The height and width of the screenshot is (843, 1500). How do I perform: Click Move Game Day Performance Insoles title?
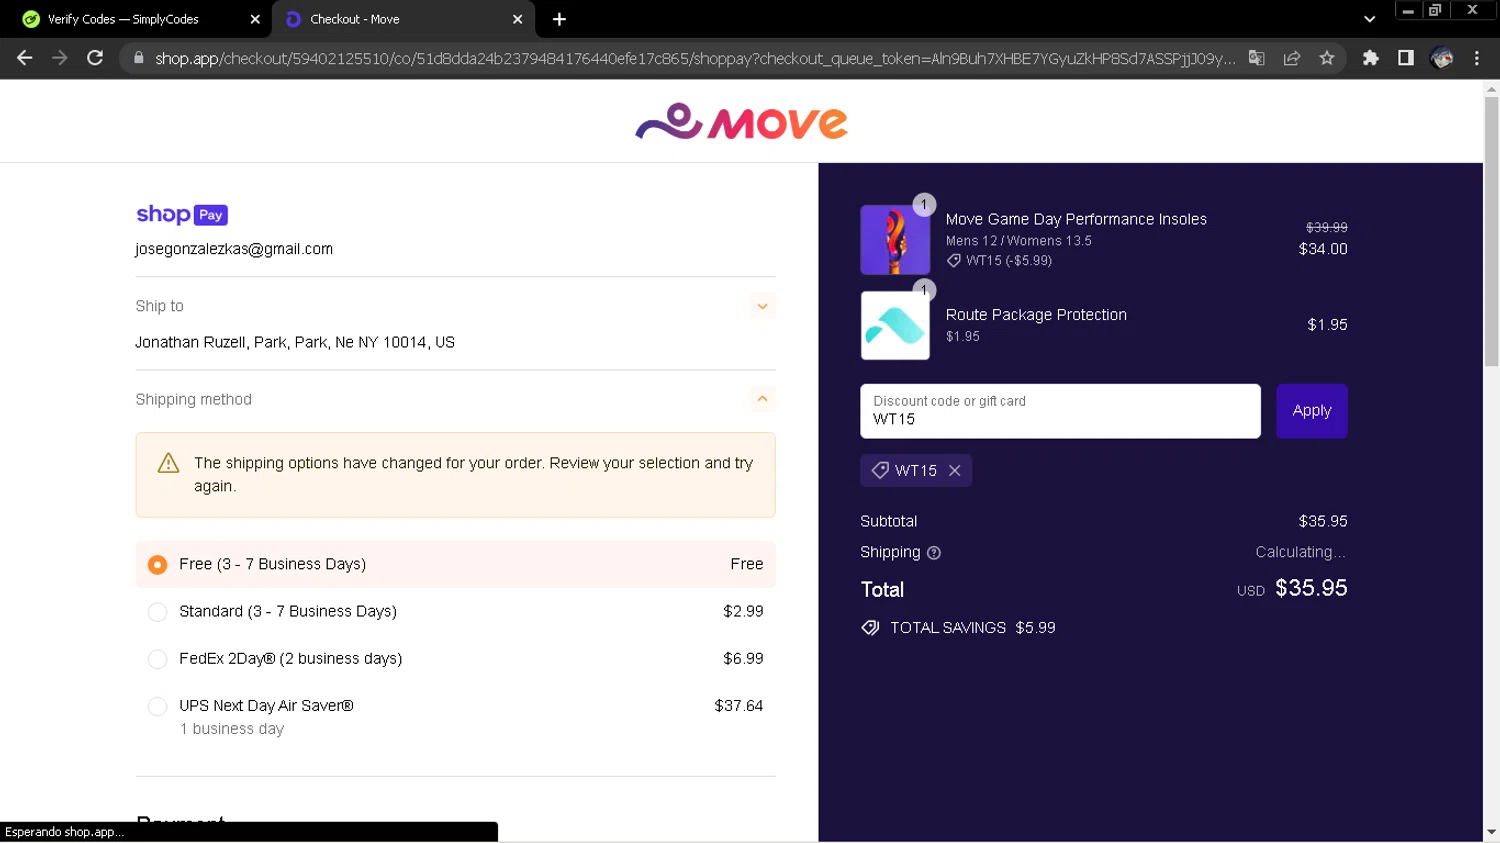click(1076, 219)
